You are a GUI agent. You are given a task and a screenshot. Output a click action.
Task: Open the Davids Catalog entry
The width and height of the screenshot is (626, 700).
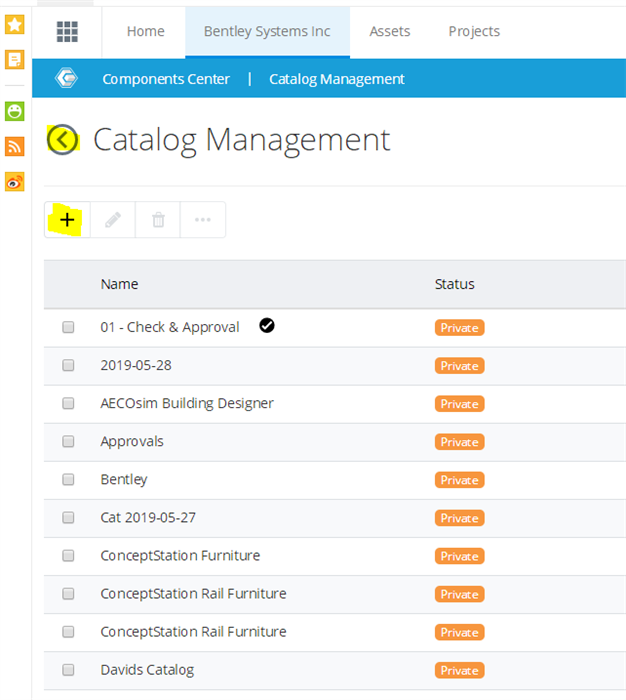click(147, 670)
